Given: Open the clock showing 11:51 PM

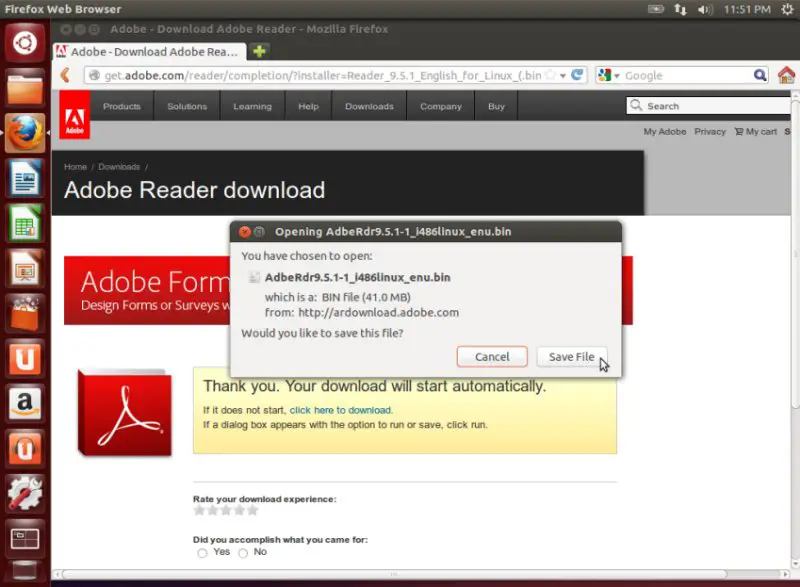Looking at the screenshot, I should 747,9.
